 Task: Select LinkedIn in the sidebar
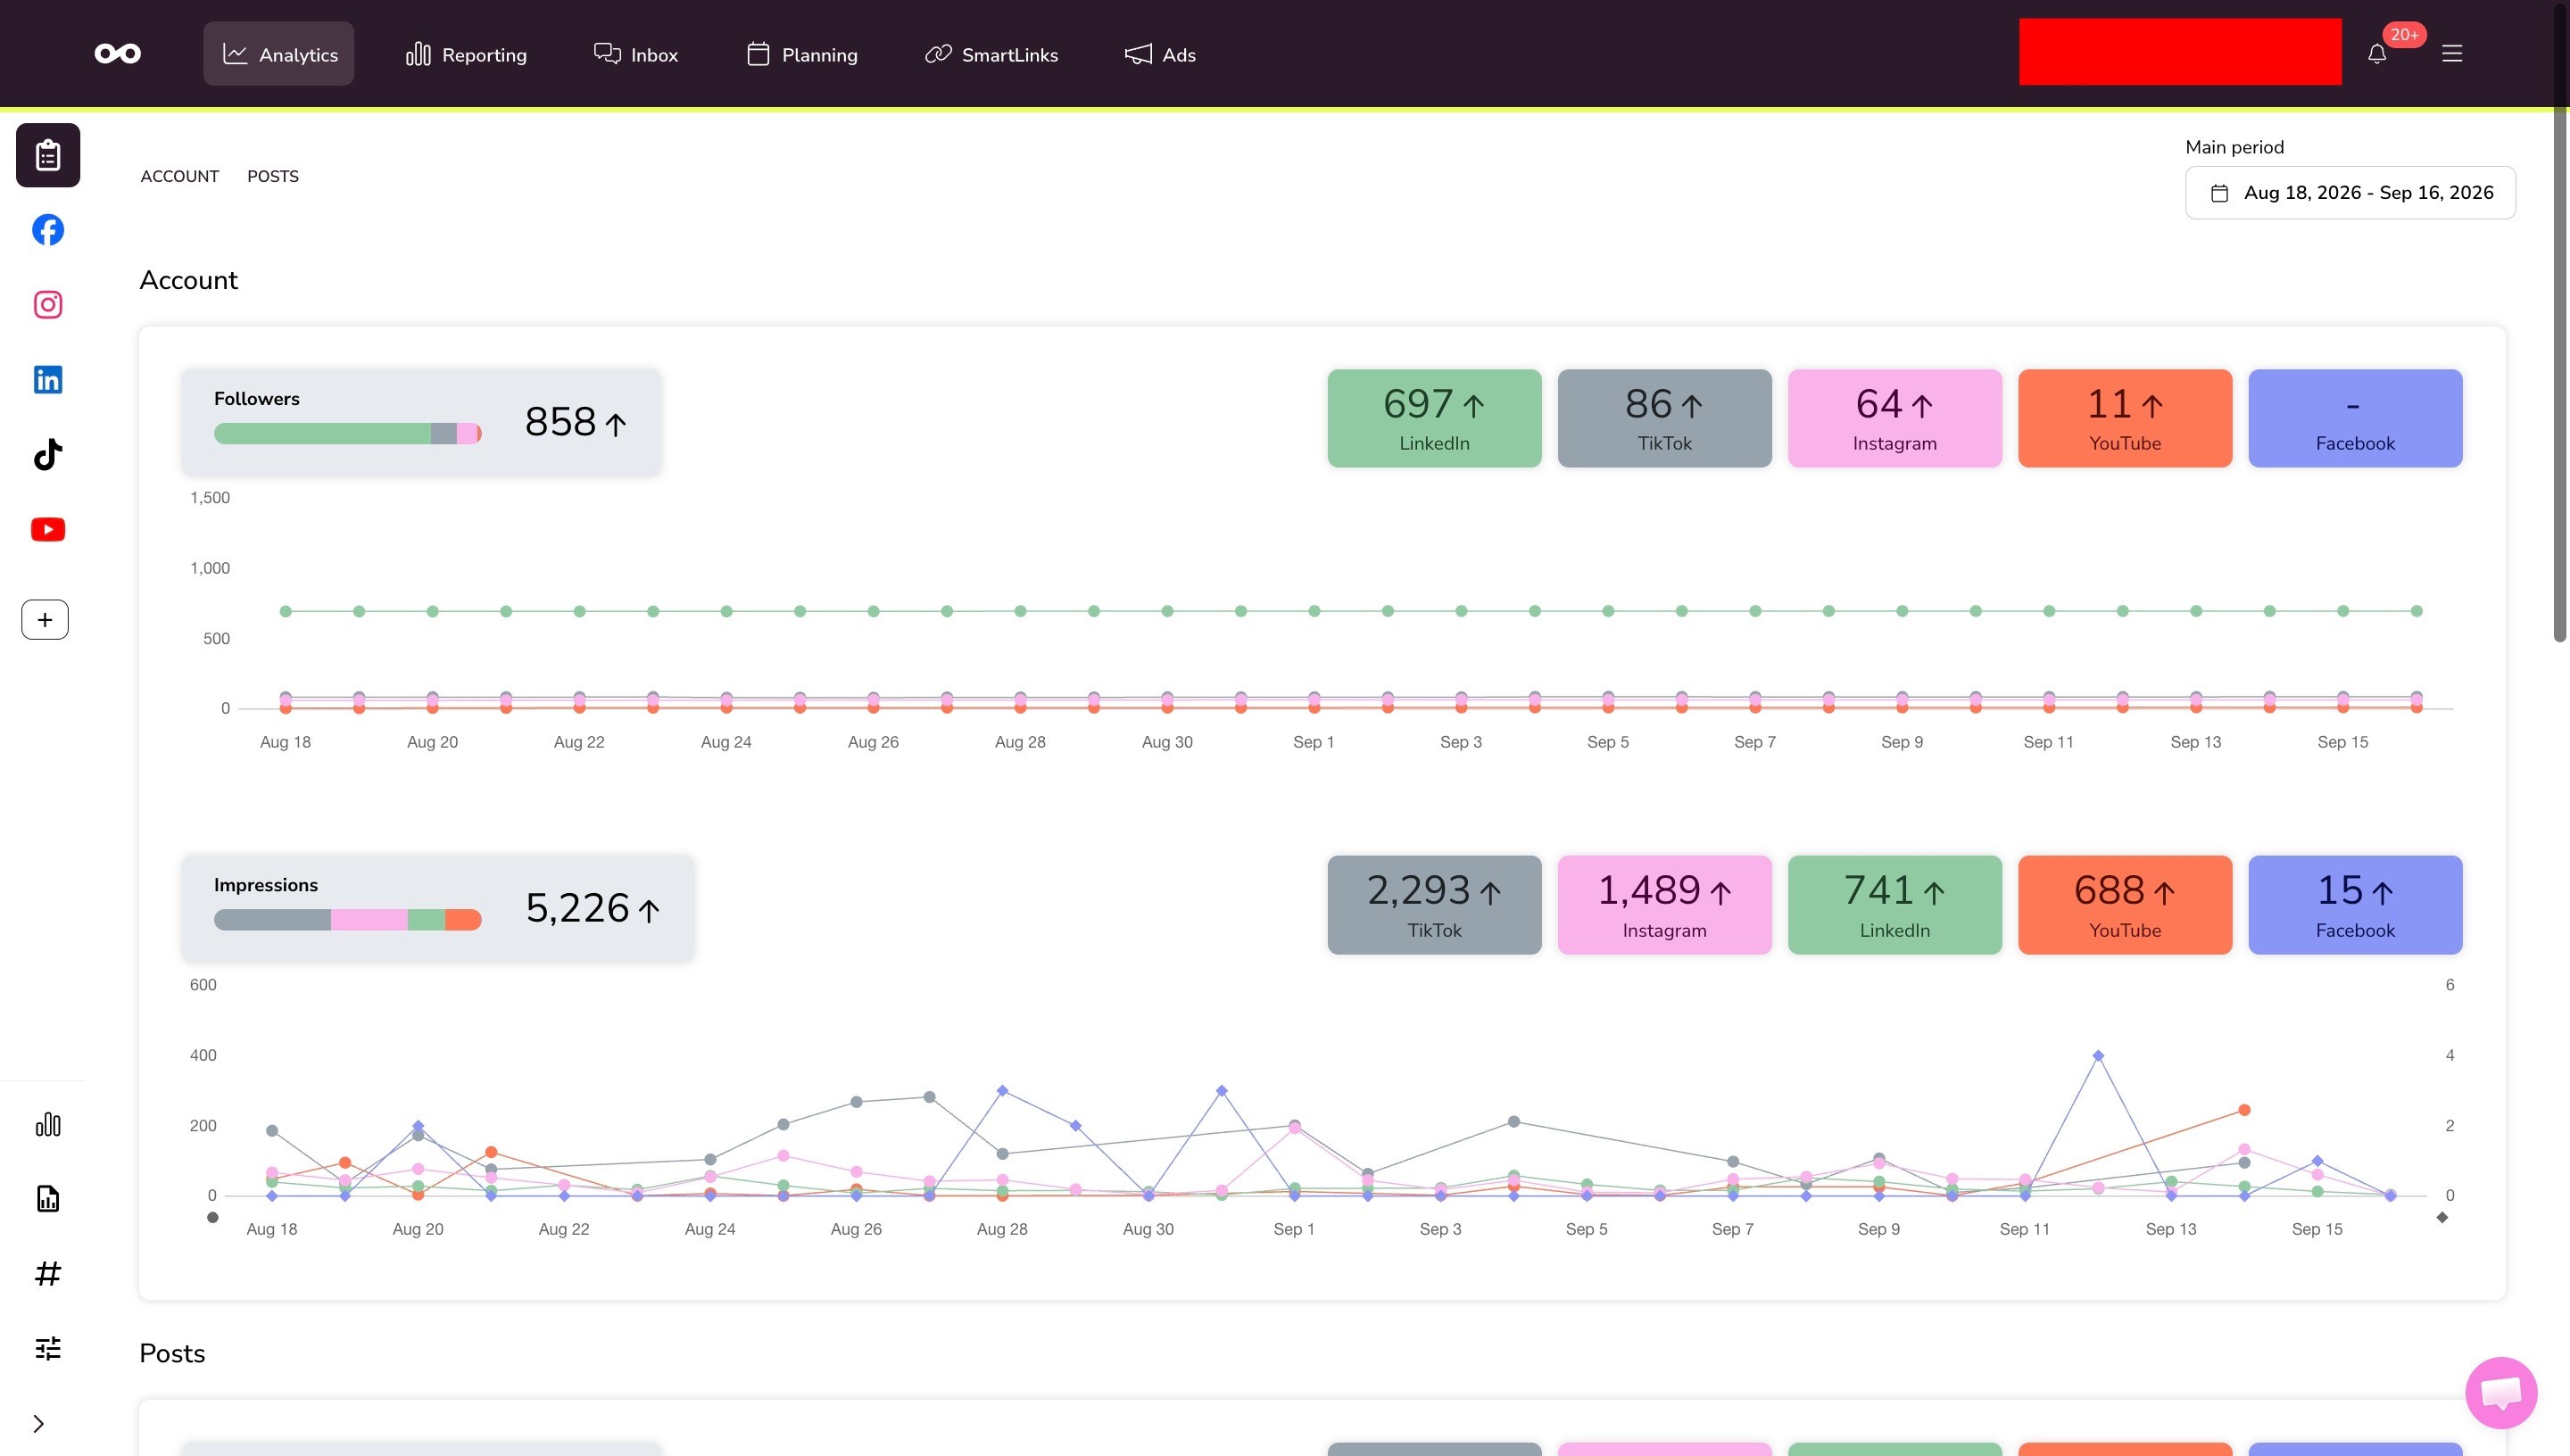coord(48,380)
